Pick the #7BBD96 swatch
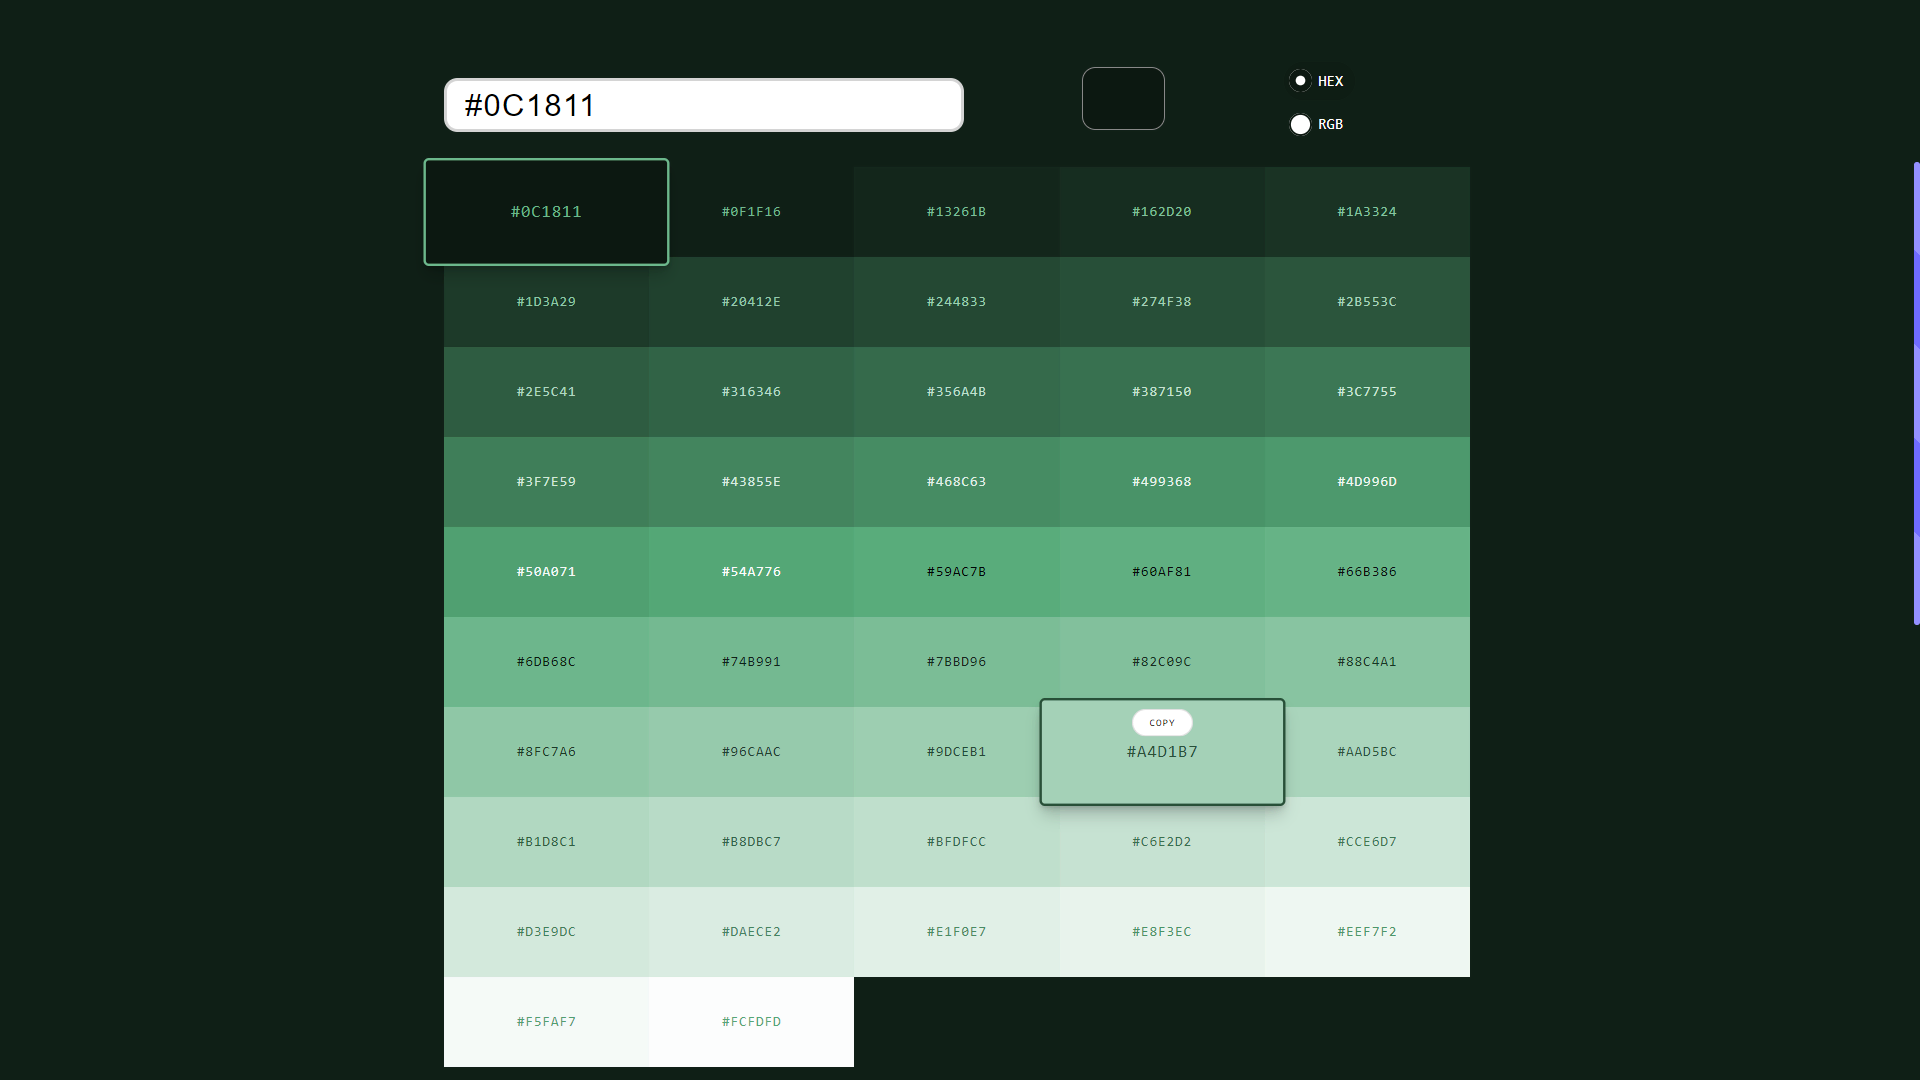1920x1080 pixels. 957,662
